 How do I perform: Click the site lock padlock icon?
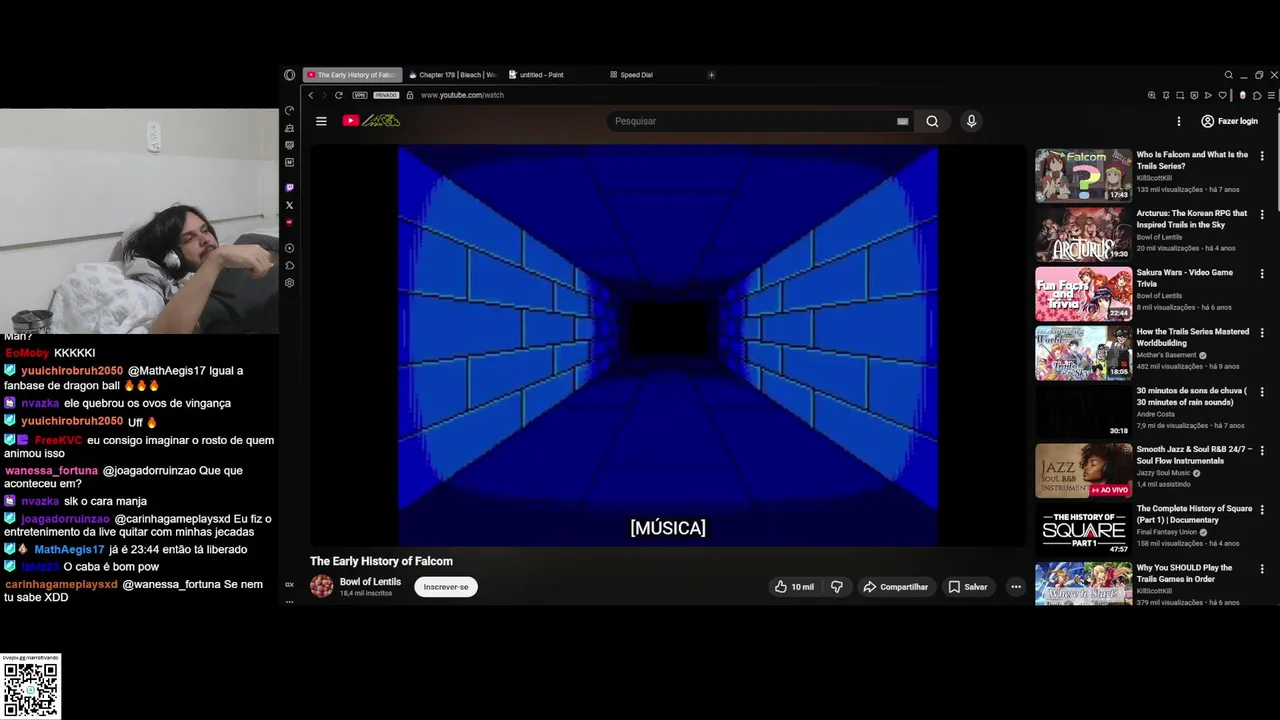point(410,95)
